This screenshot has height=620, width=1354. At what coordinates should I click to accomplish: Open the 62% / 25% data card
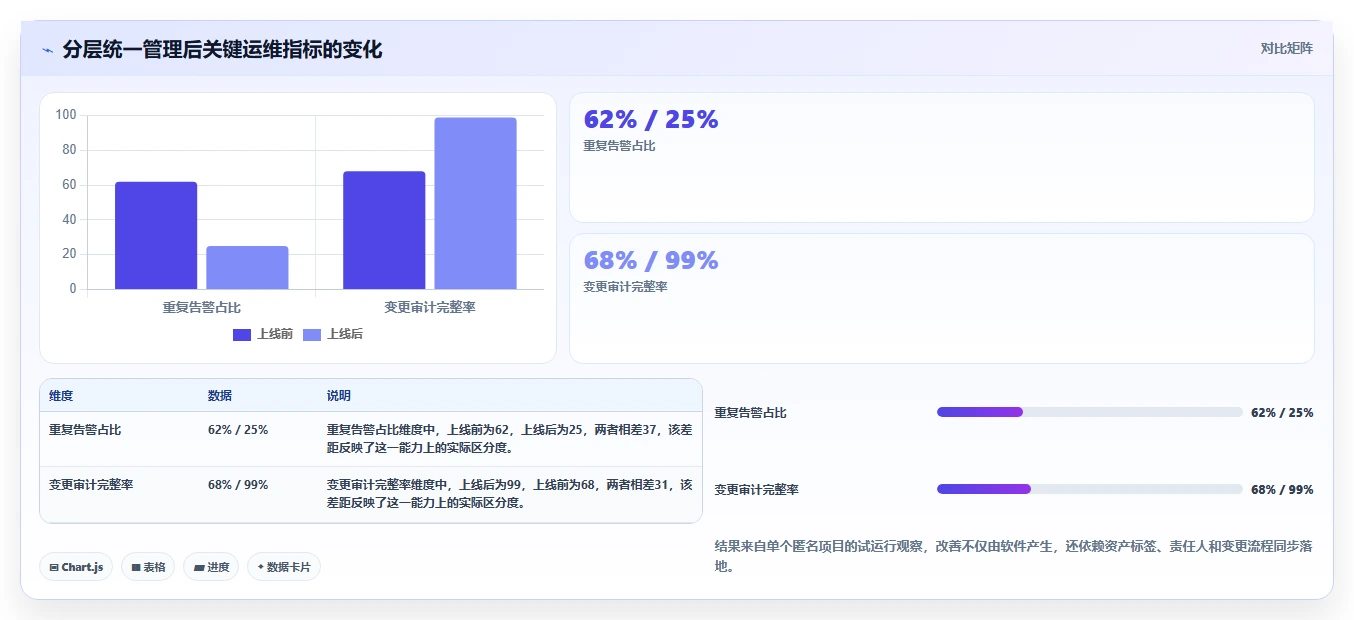tap(942, 157)
